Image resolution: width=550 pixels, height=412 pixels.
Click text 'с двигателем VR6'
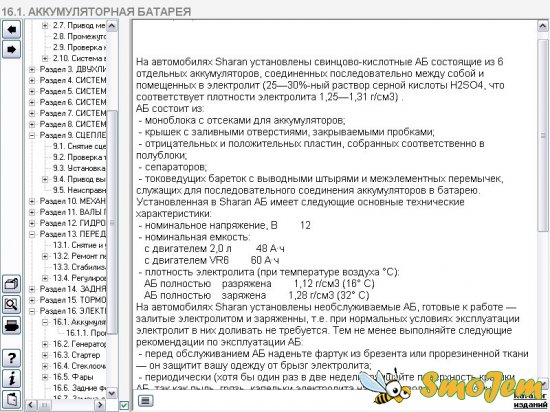point(186,261)
